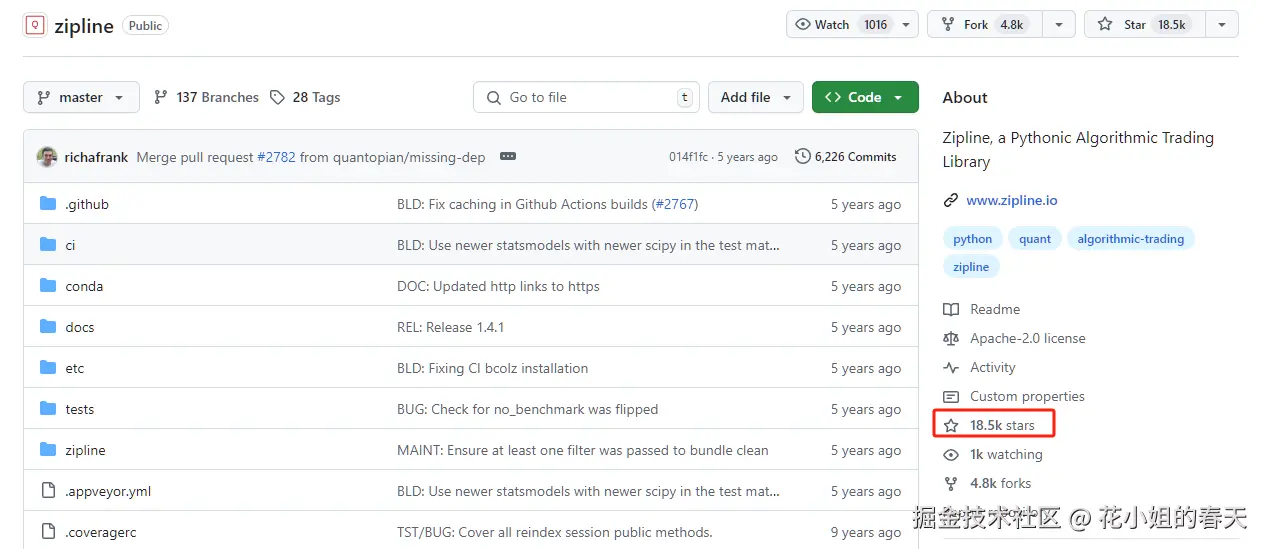Open the commit hash 014f1fc

click(x=688, y=157)
